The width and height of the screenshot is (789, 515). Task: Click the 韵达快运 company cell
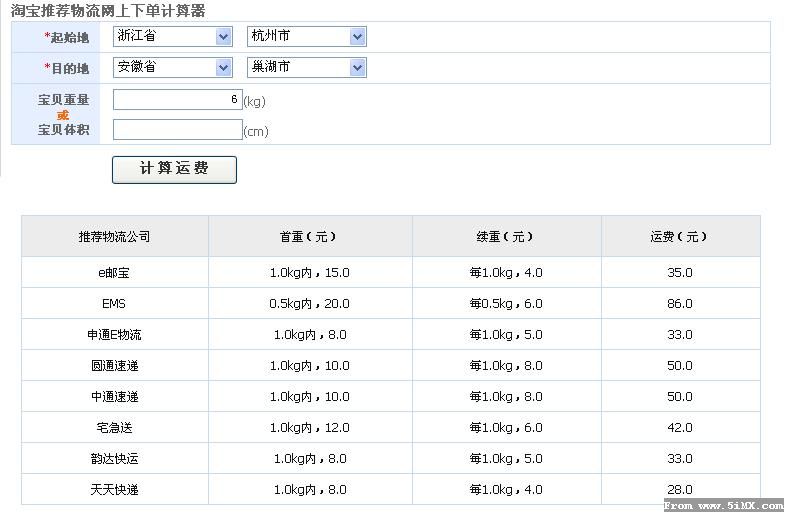(115, 459)
